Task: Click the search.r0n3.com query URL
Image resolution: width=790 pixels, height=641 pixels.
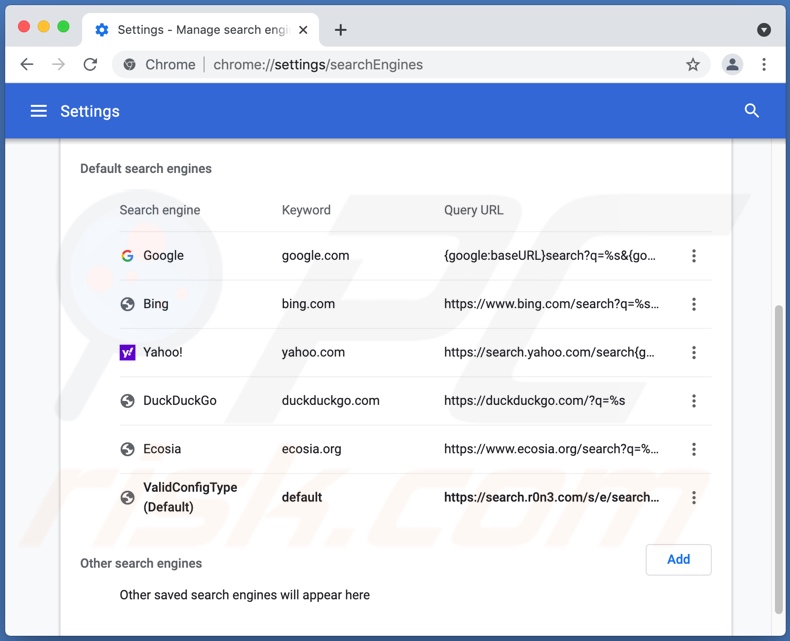Action: (551, 497)
